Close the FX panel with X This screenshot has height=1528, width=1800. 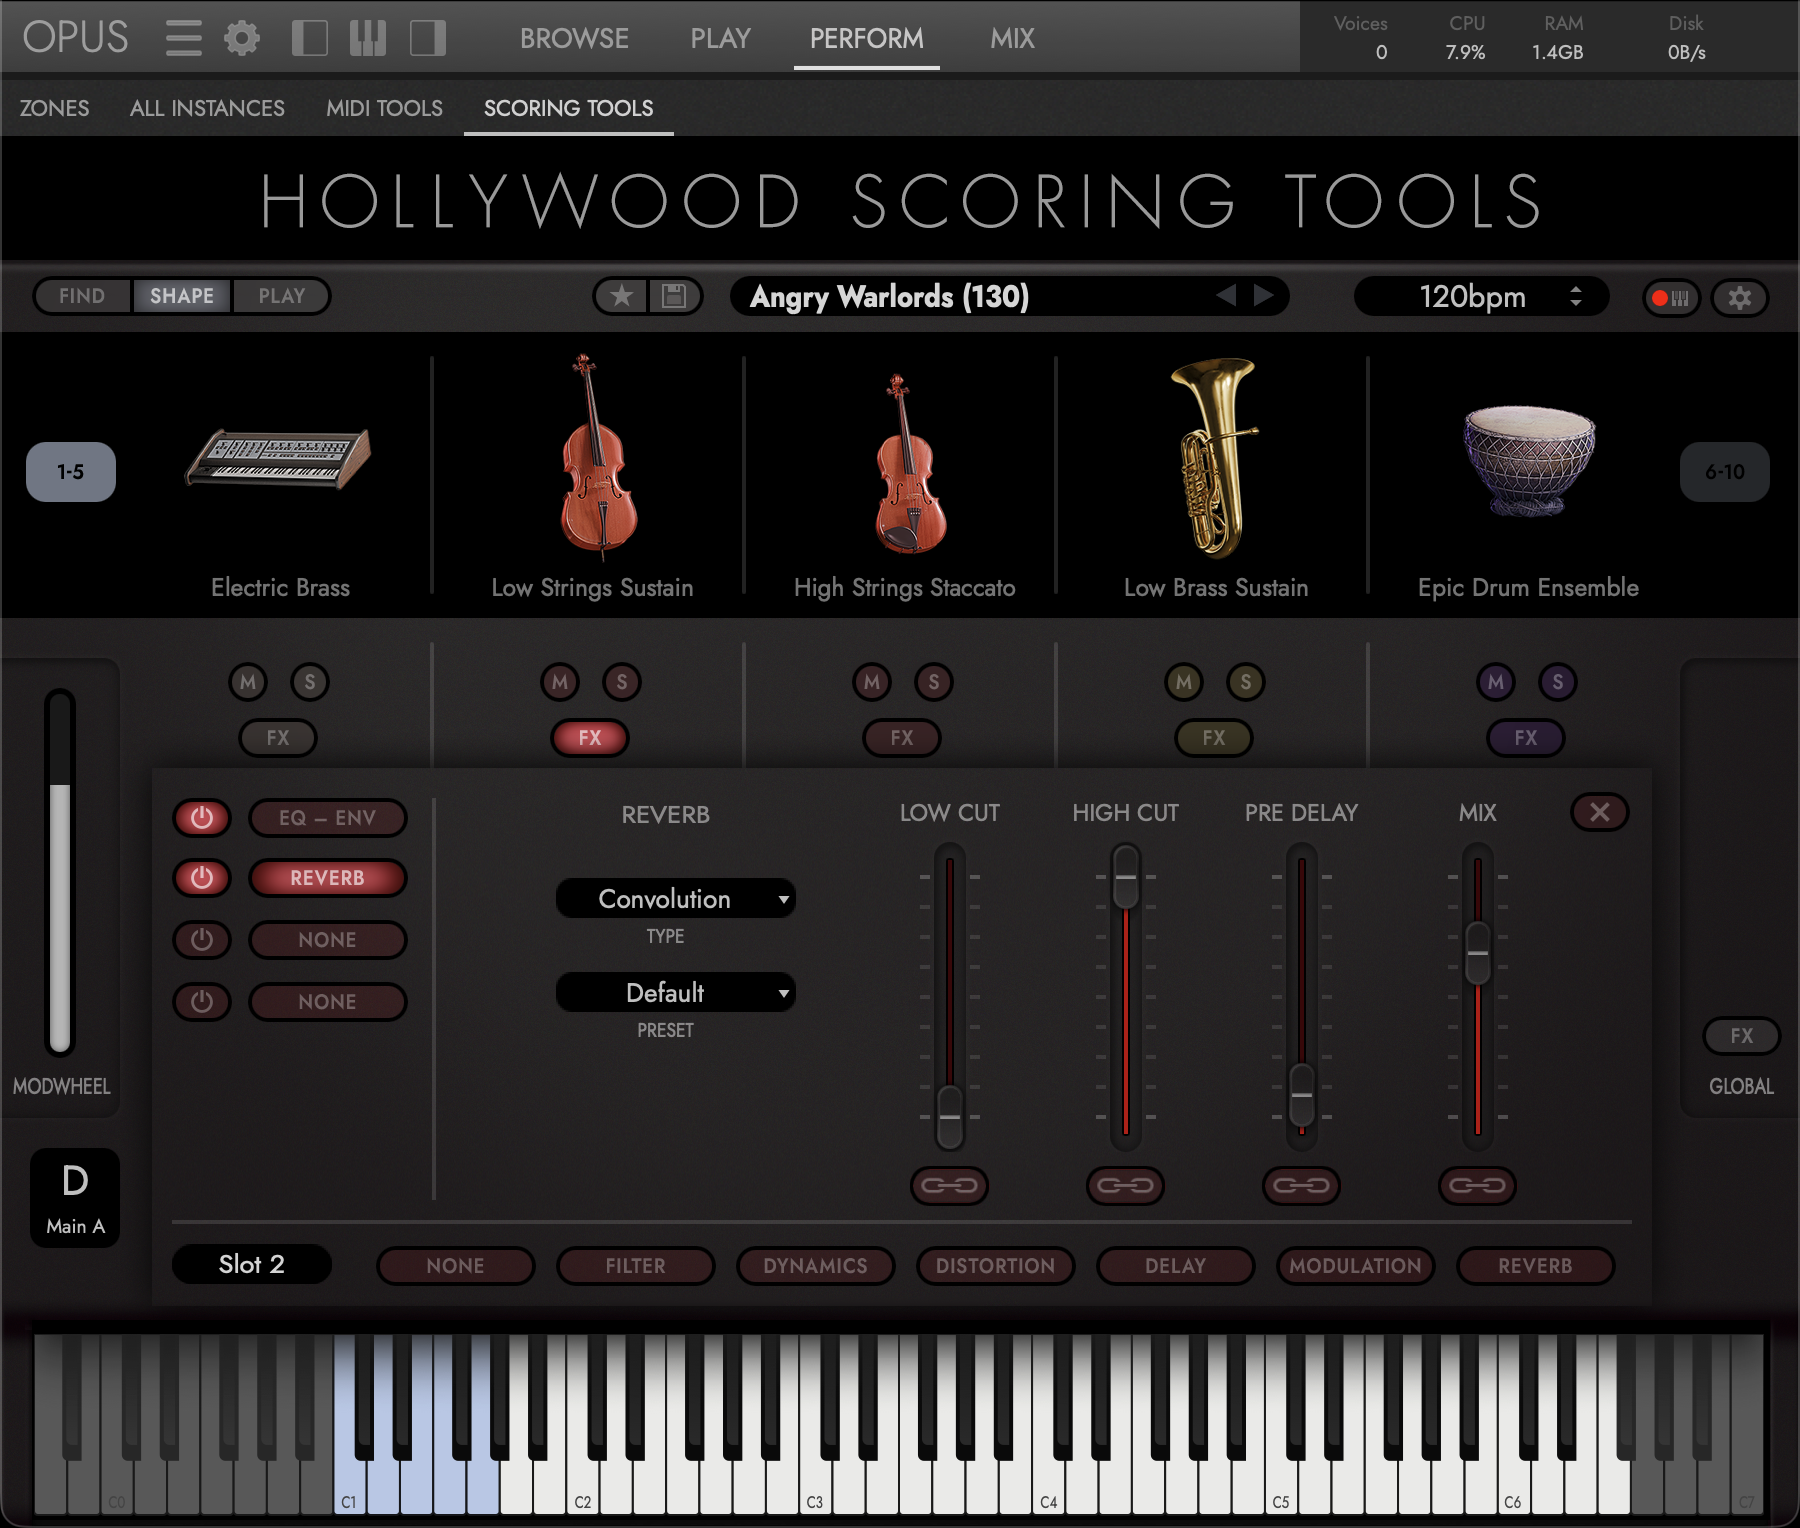1600,812
